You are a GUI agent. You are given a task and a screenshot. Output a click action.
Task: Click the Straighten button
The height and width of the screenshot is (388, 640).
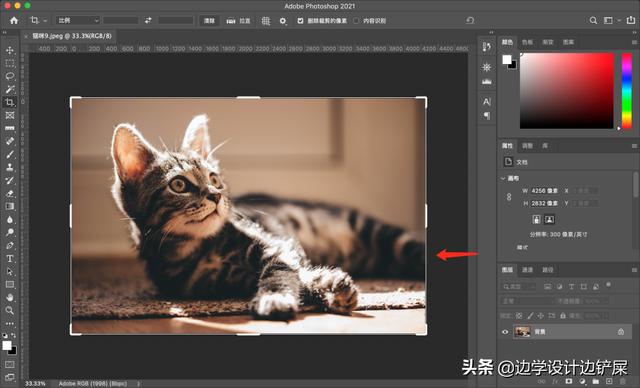(x=238, y=20)
